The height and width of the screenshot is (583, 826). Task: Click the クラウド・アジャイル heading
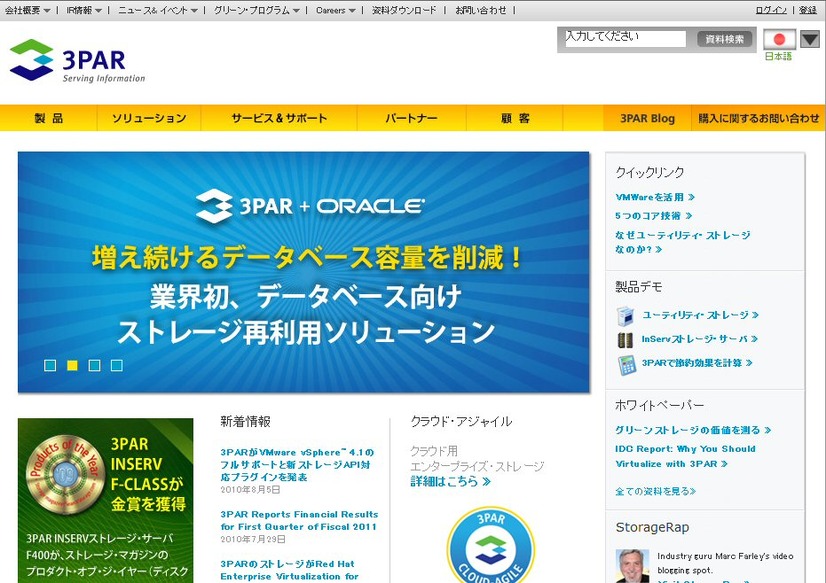[x=461, y=421]
